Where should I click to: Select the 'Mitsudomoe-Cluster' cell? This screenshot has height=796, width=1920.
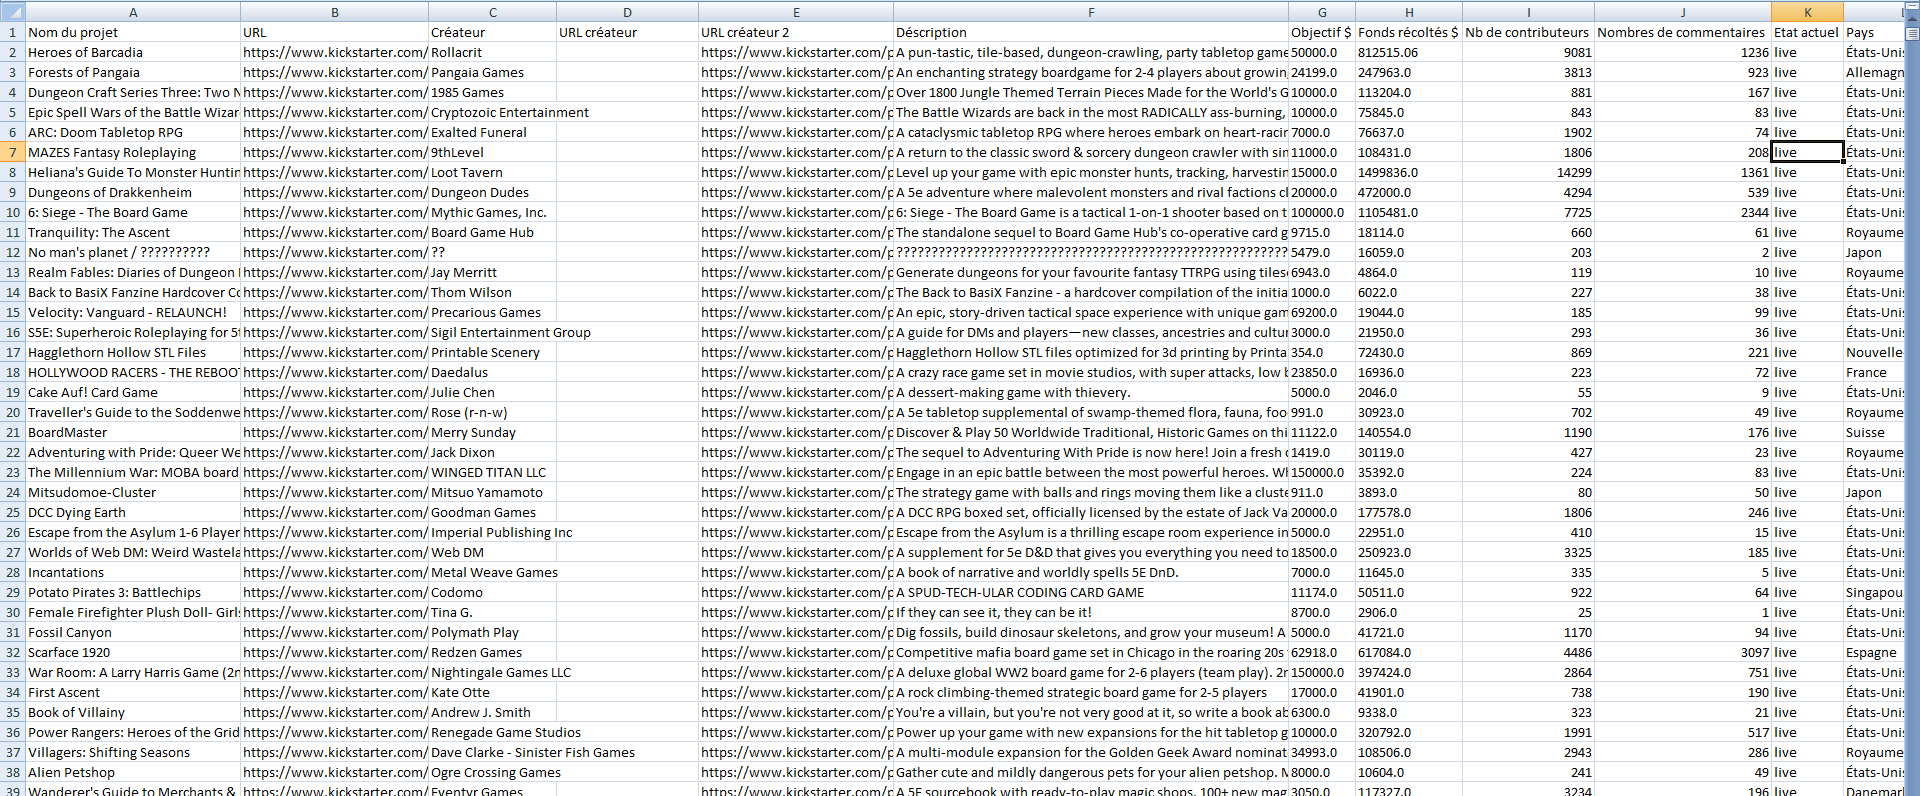click(x=133, y=492)
